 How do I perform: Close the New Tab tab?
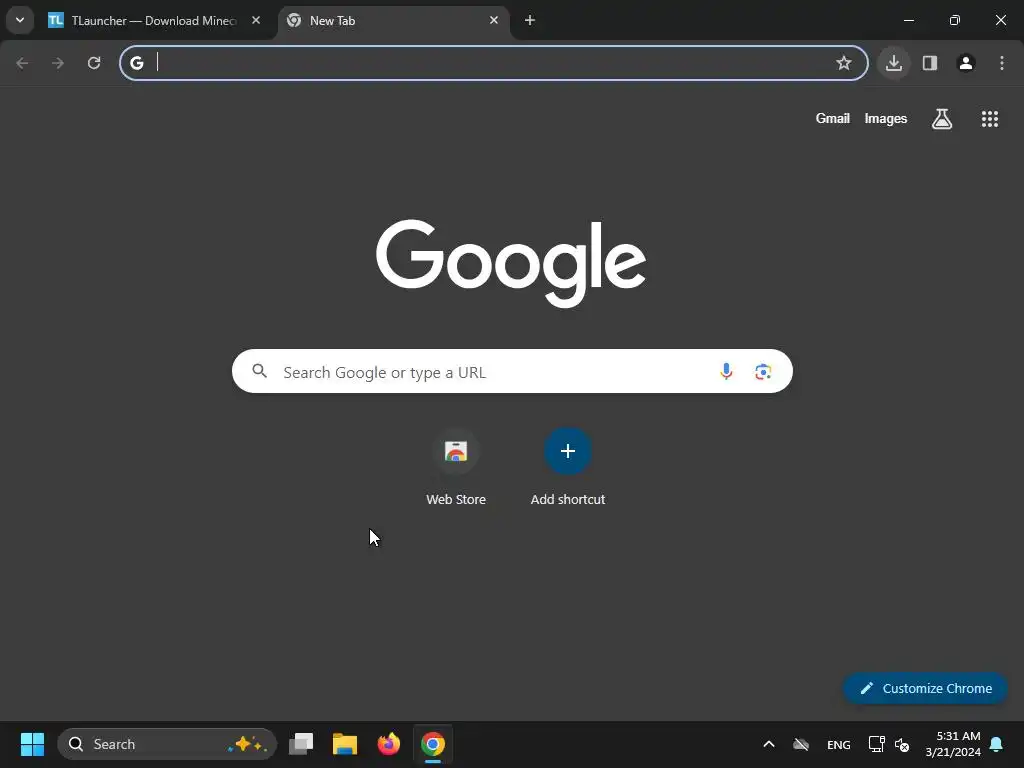pyautogui.click(x=494, y=20)
